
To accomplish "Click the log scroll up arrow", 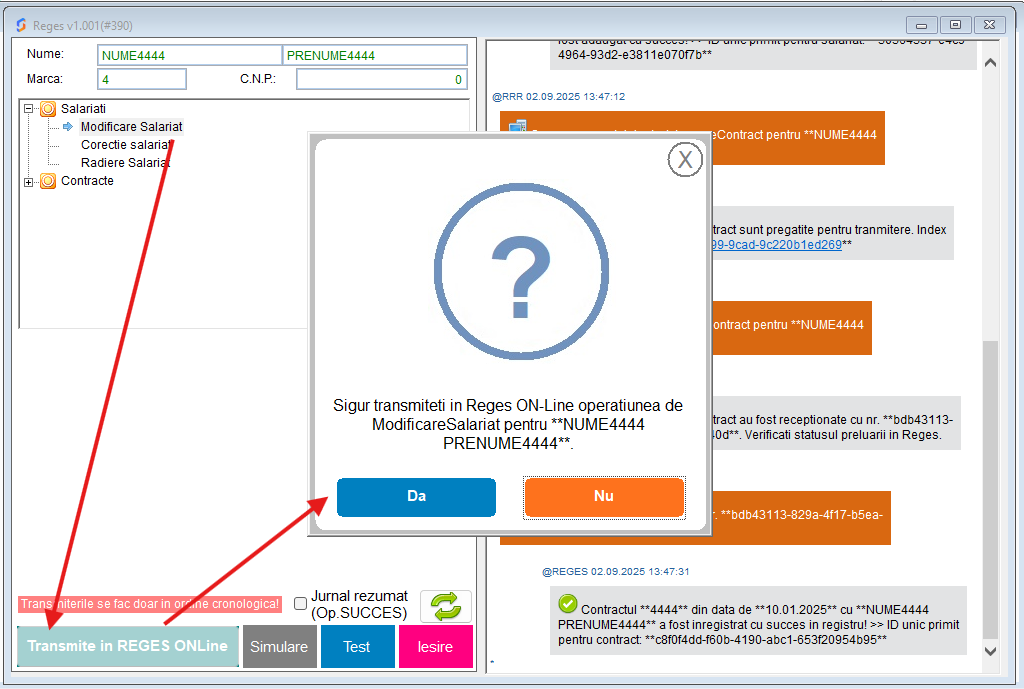I will [x=990, y=63].
